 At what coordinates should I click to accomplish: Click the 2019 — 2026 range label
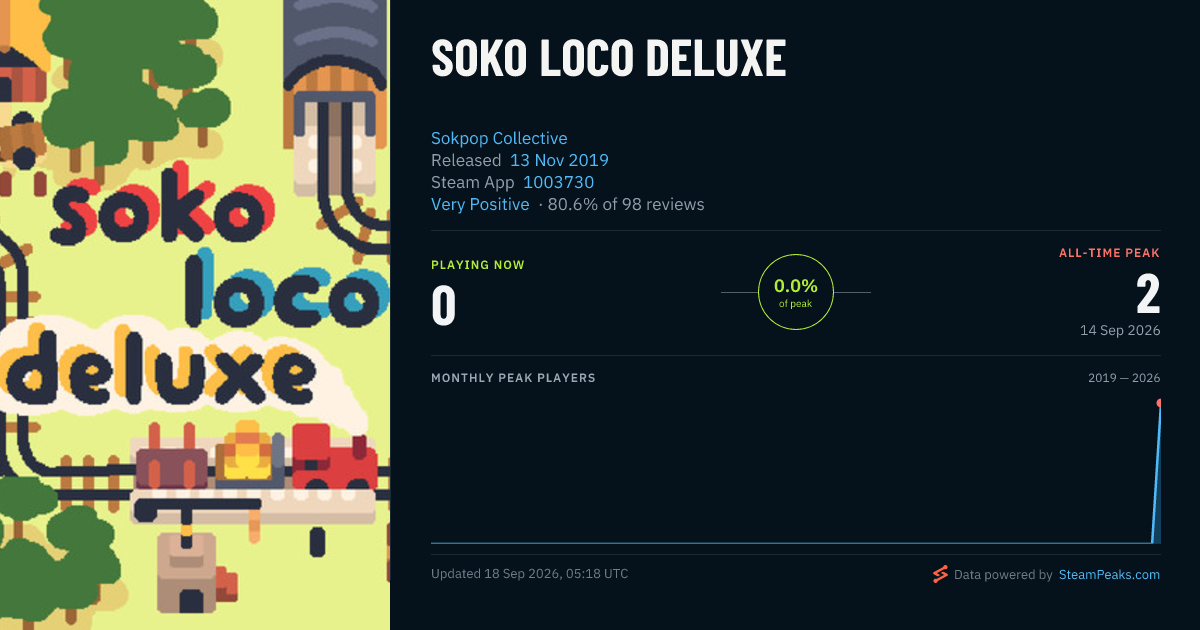coord(1124,378)
